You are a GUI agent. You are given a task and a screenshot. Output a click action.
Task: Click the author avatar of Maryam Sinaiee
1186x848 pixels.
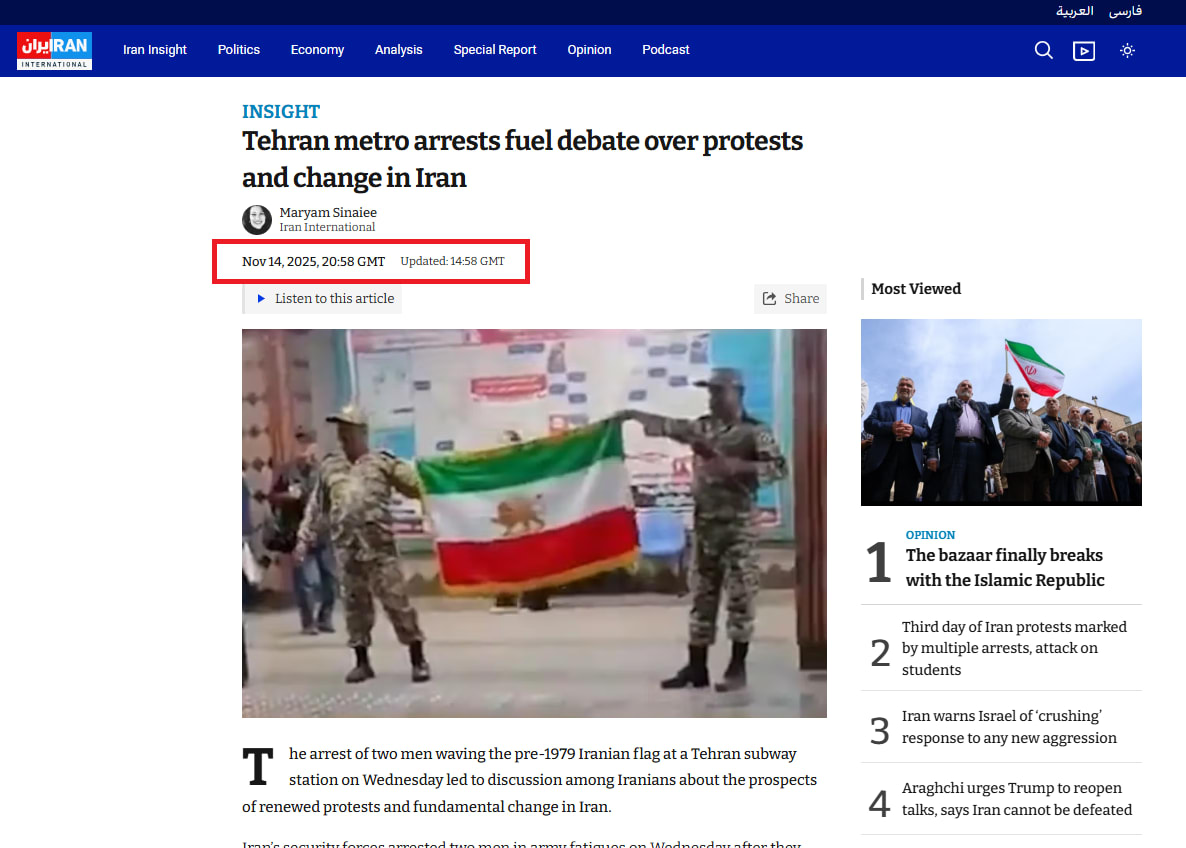pyautogui.click(x=257, y=219)
